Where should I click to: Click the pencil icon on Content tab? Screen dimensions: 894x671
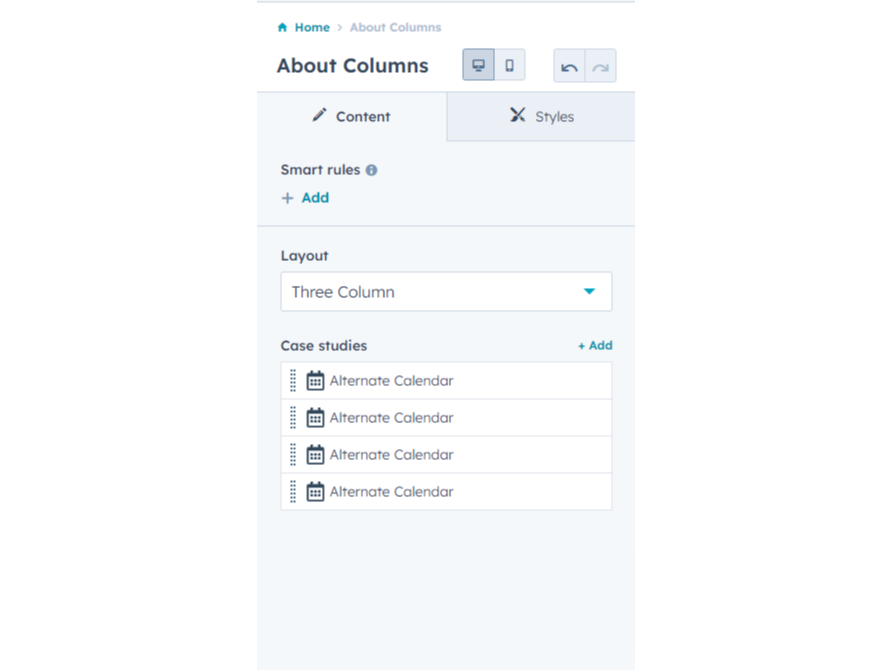[319, 115]
